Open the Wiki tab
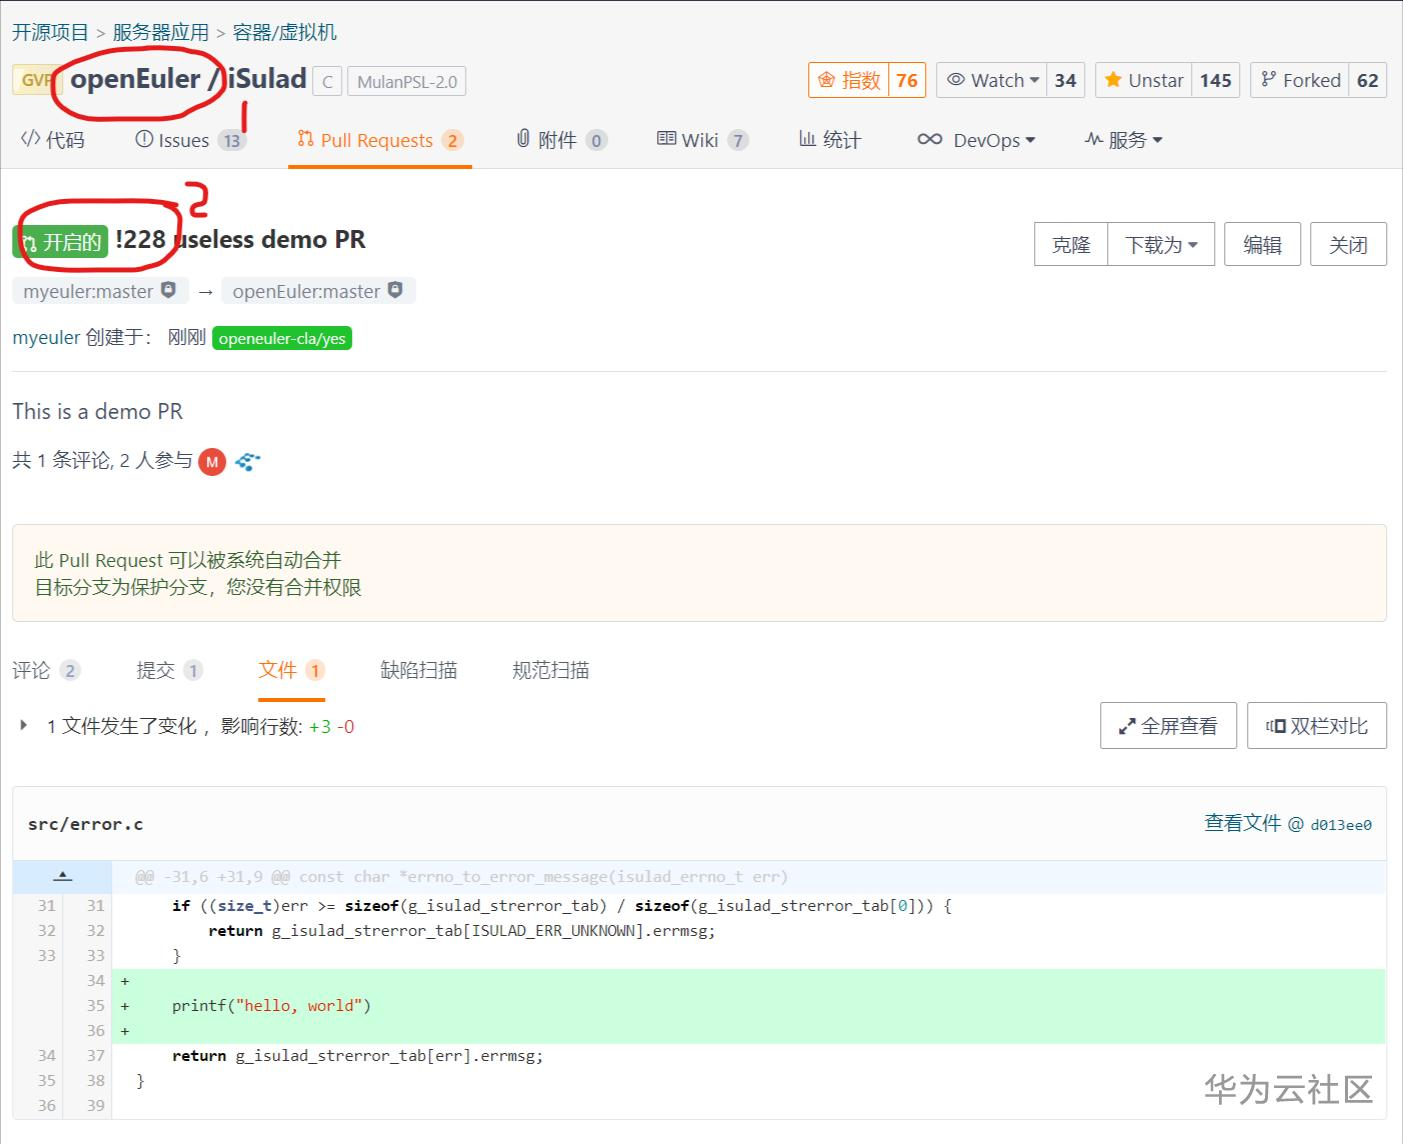Screen dimensions: 1403x1144 coord(702,140)
